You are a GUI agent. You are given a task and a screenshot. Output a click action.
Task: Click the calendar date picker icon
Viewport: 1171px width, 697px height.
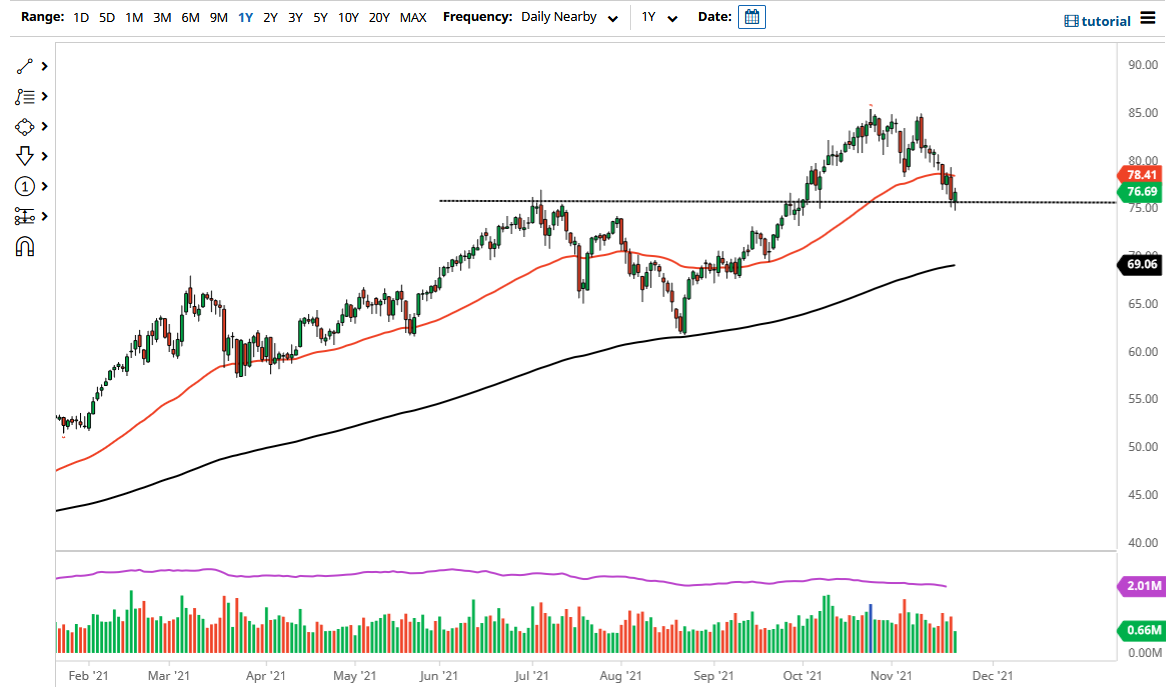point(750,16)
